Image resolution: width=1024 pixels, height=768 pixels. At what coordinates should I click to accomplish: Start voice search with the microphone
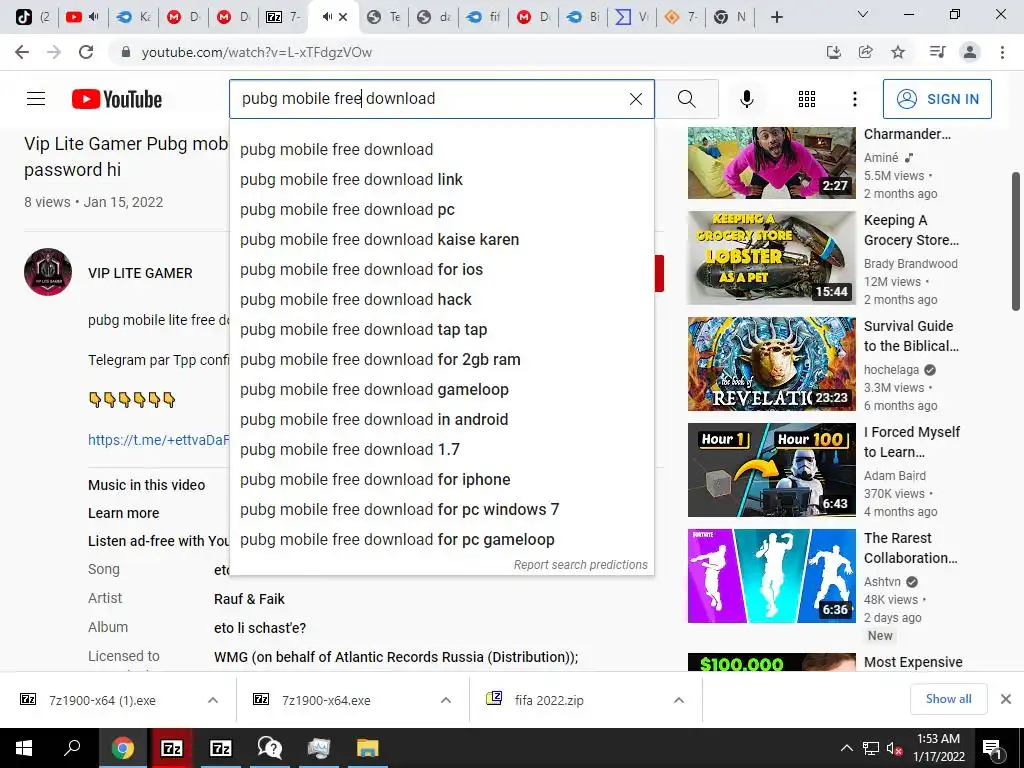746,99
